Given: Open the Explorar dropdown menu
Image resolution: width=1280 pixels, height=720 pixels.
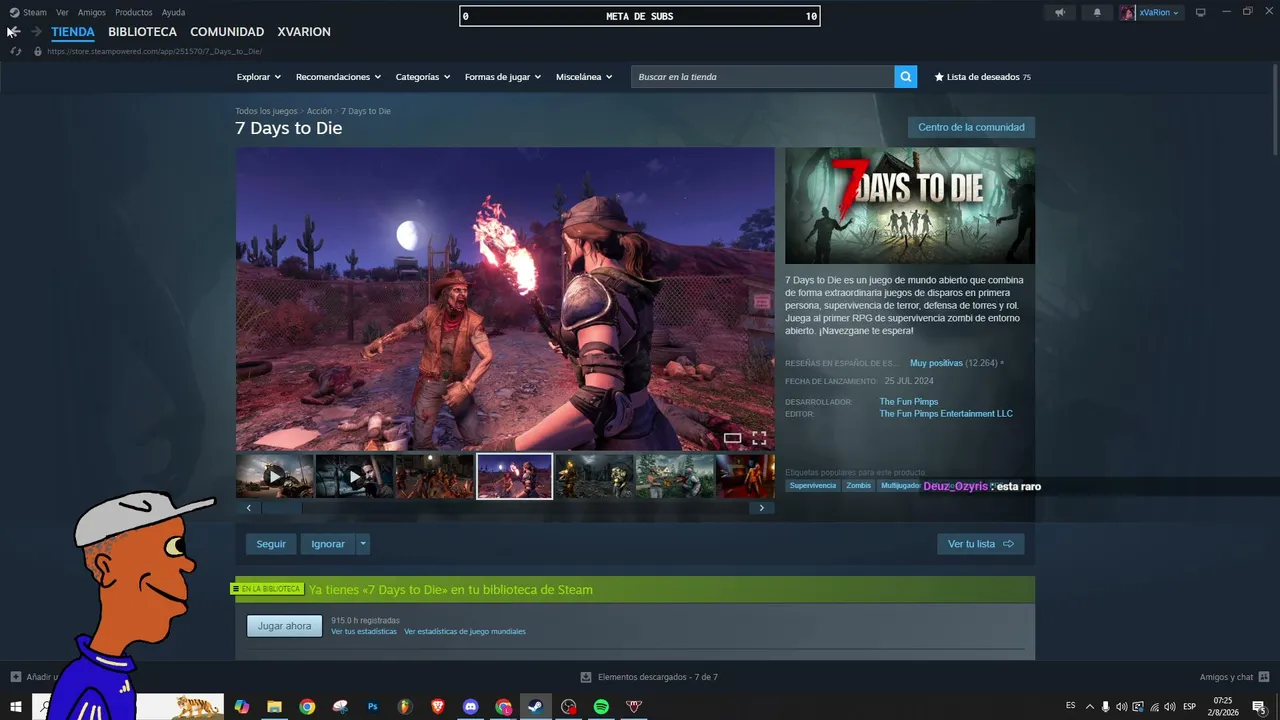Looking at the screenshot, I should (x=259, y=77).
